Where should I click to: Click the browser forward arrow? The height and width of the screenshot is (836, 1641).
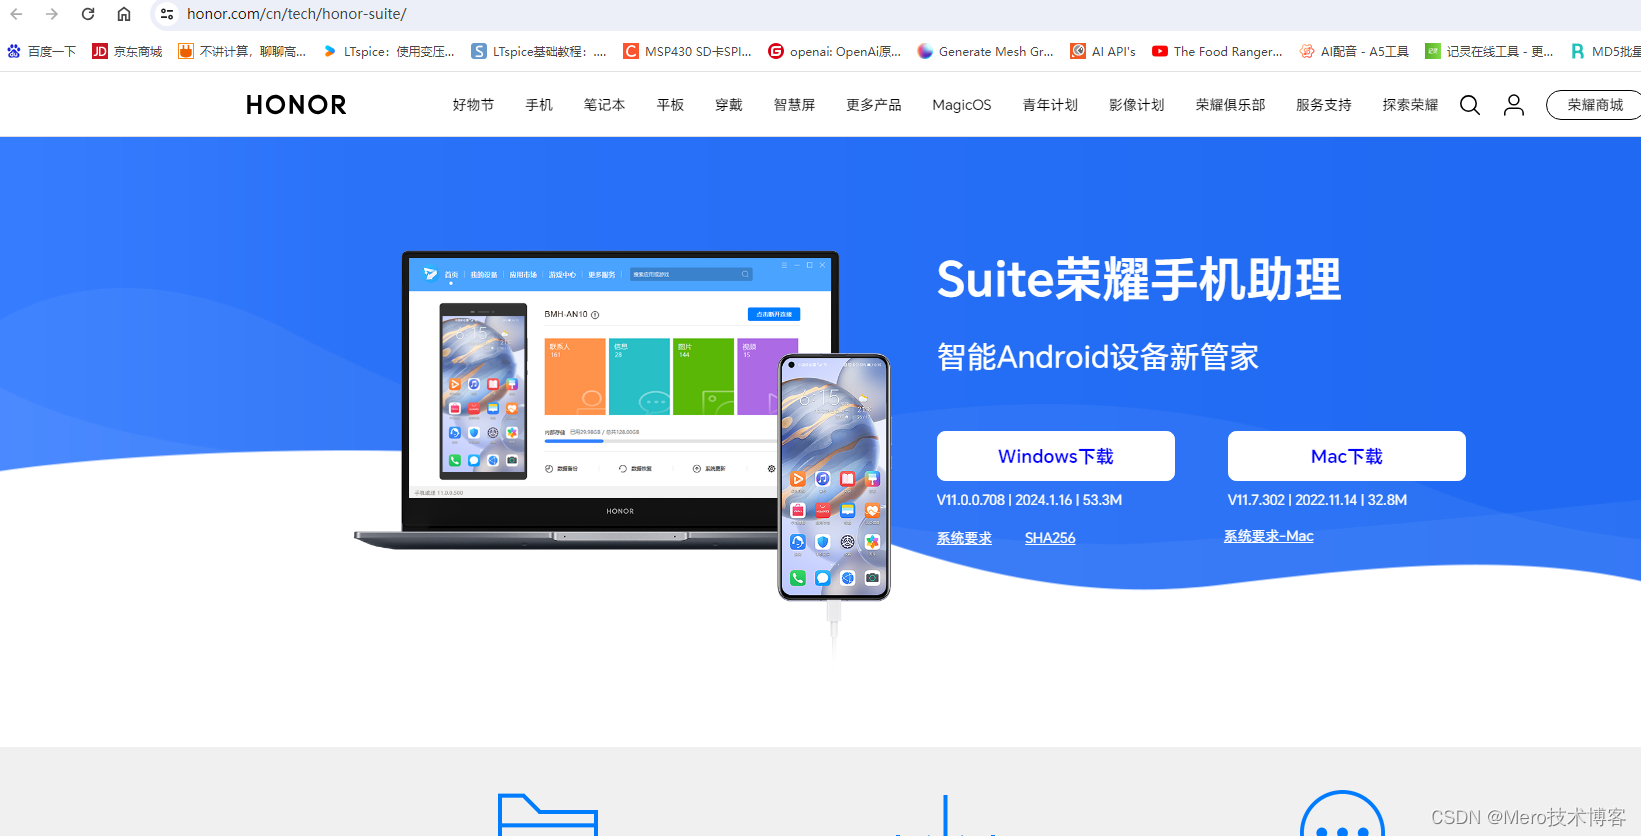52,14
